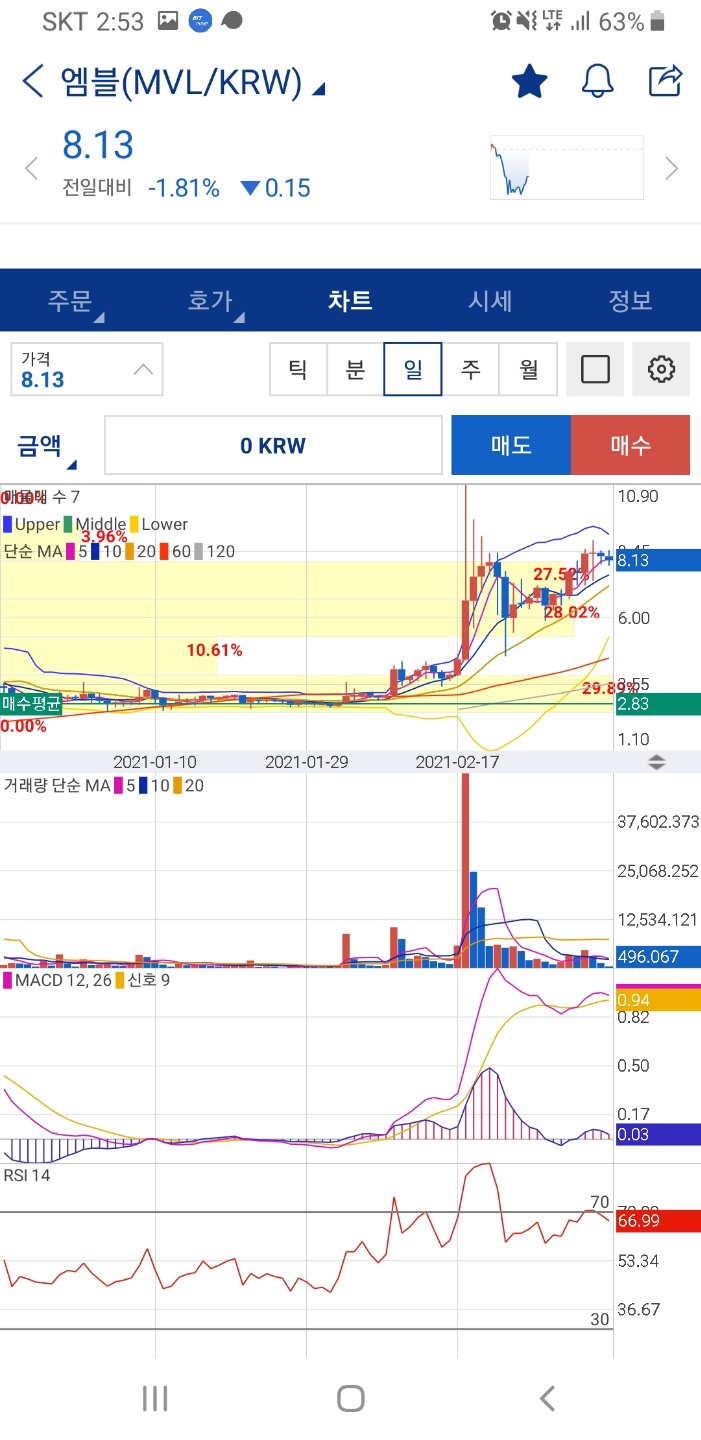Click the 2021-02-17 date label
This screenshot has height=1440, width=701.
[x=458, y=762]
